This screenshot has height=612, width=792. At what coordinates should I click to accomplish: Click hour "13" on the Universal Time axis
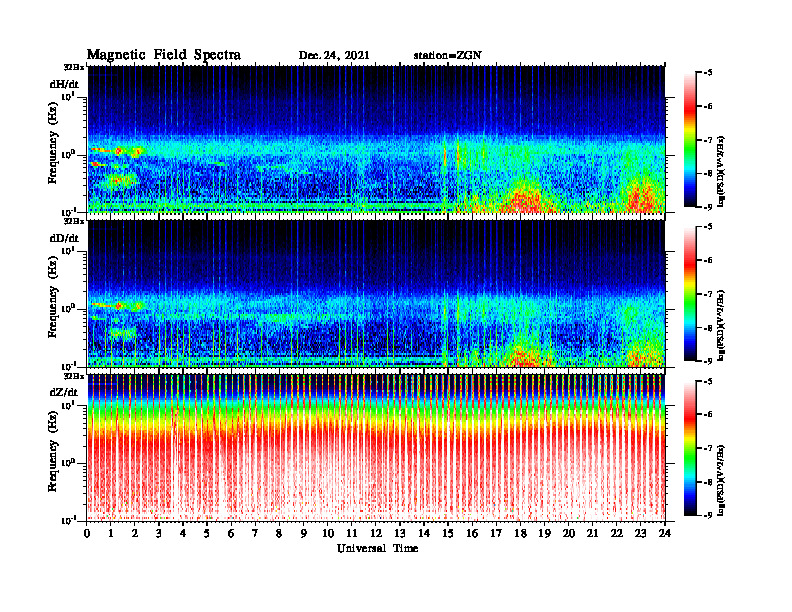[x=400, y=533]
